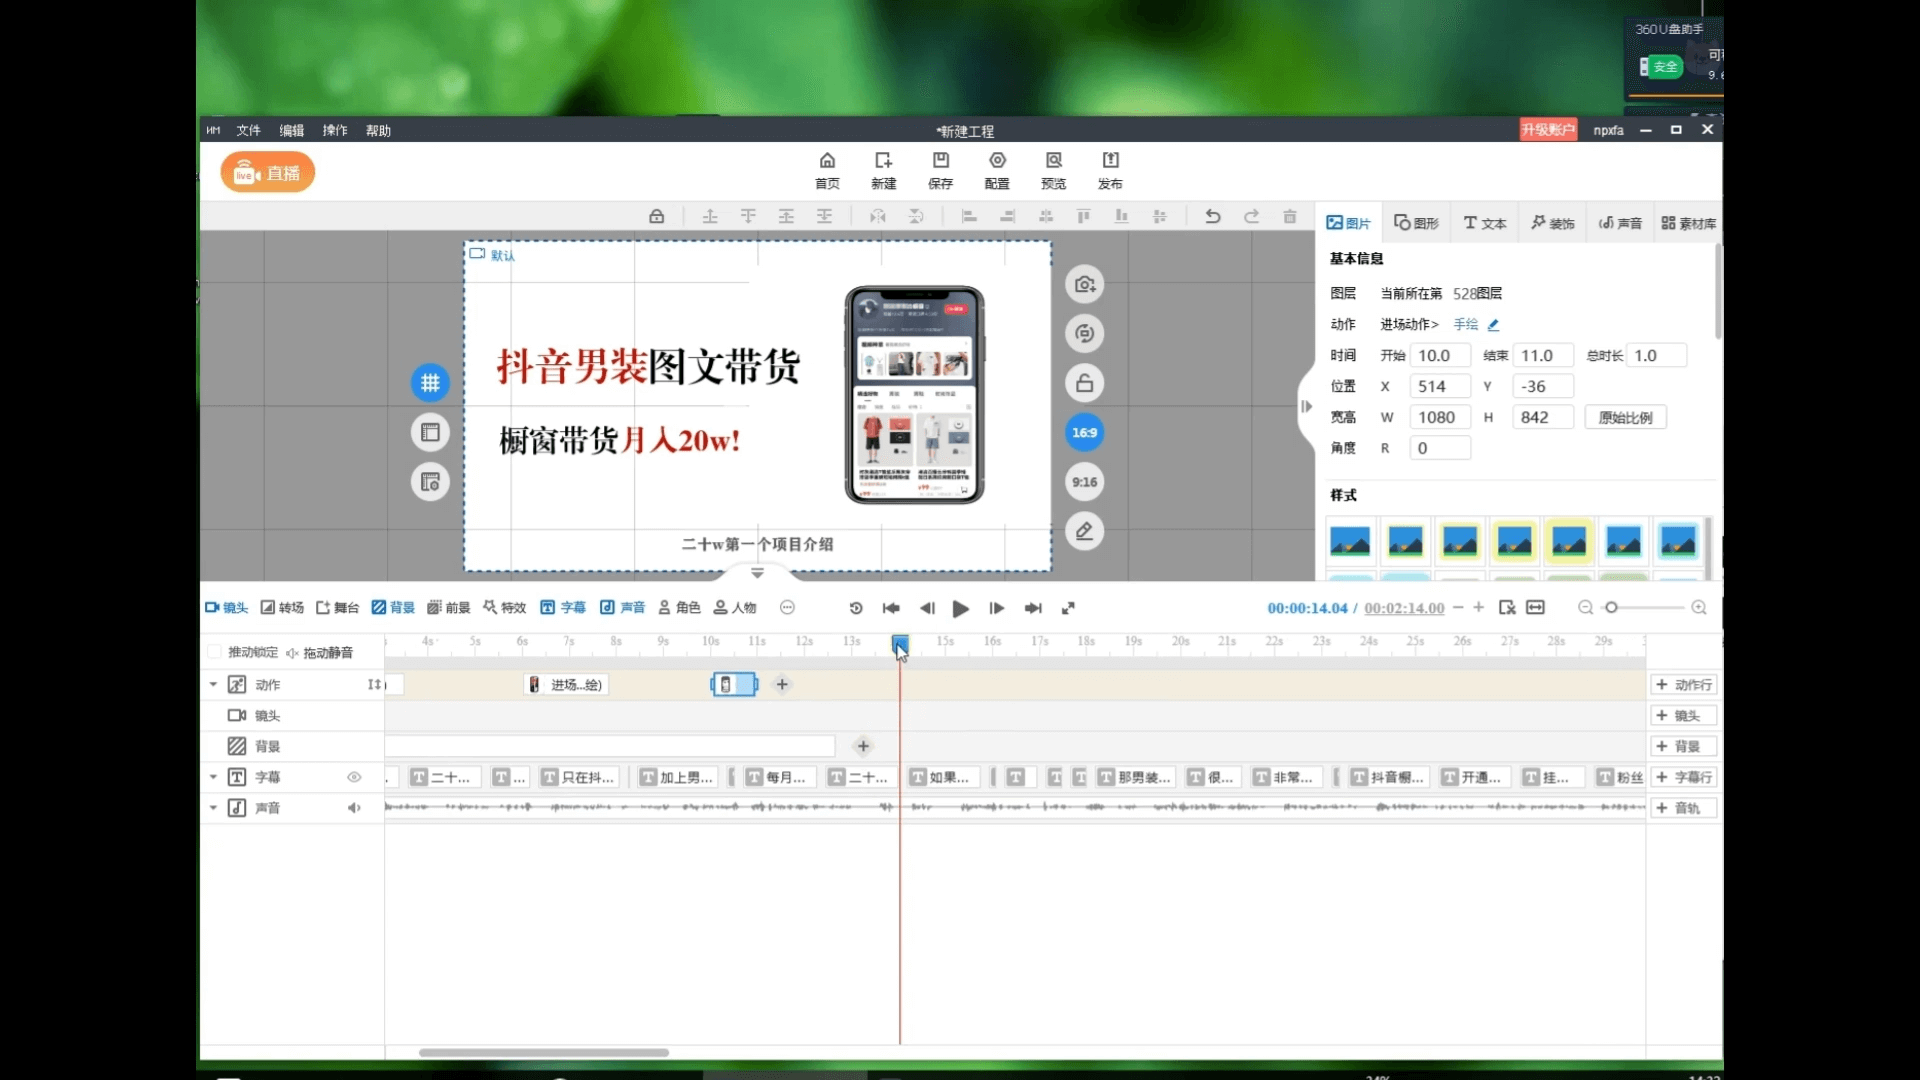Mute the 声音 audio track speaker
Image resolution: width=1920 pixels, height=1080 pixels.
coord(353,808)
